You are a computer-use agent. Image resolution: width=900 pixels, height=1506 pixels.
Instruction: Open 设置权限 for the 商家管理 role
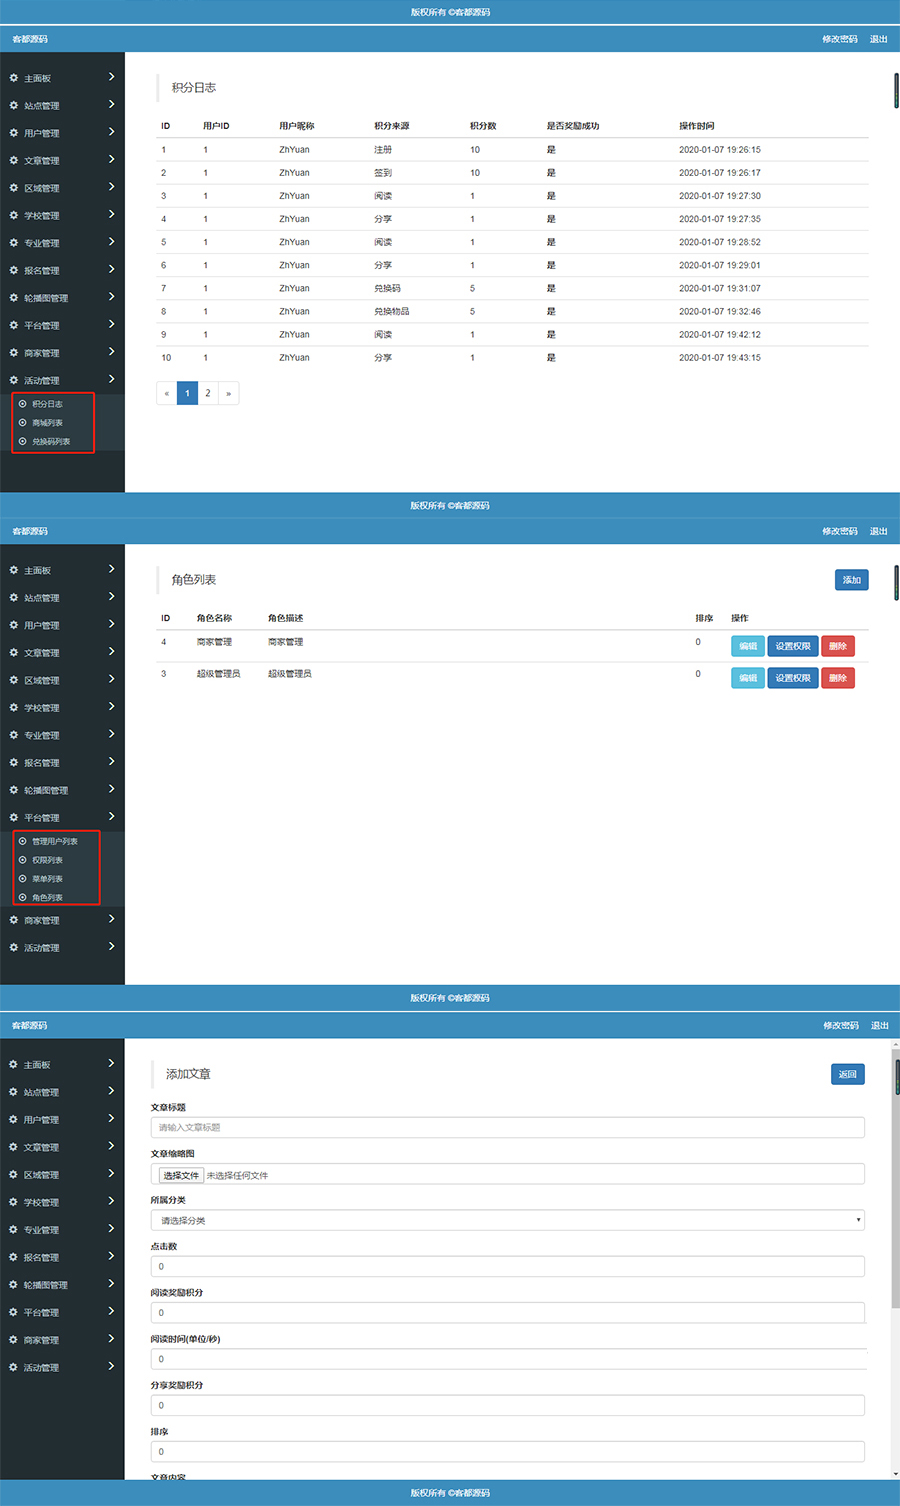click(x=792, y=646)
